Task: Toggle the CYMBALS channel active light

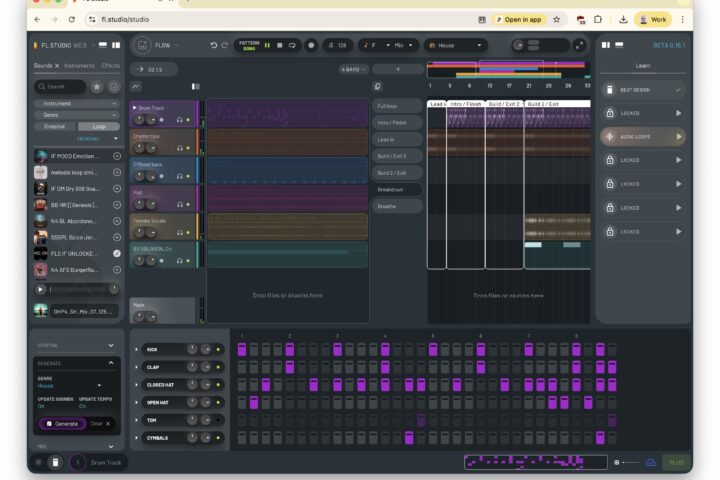Action: coord(218,438)
